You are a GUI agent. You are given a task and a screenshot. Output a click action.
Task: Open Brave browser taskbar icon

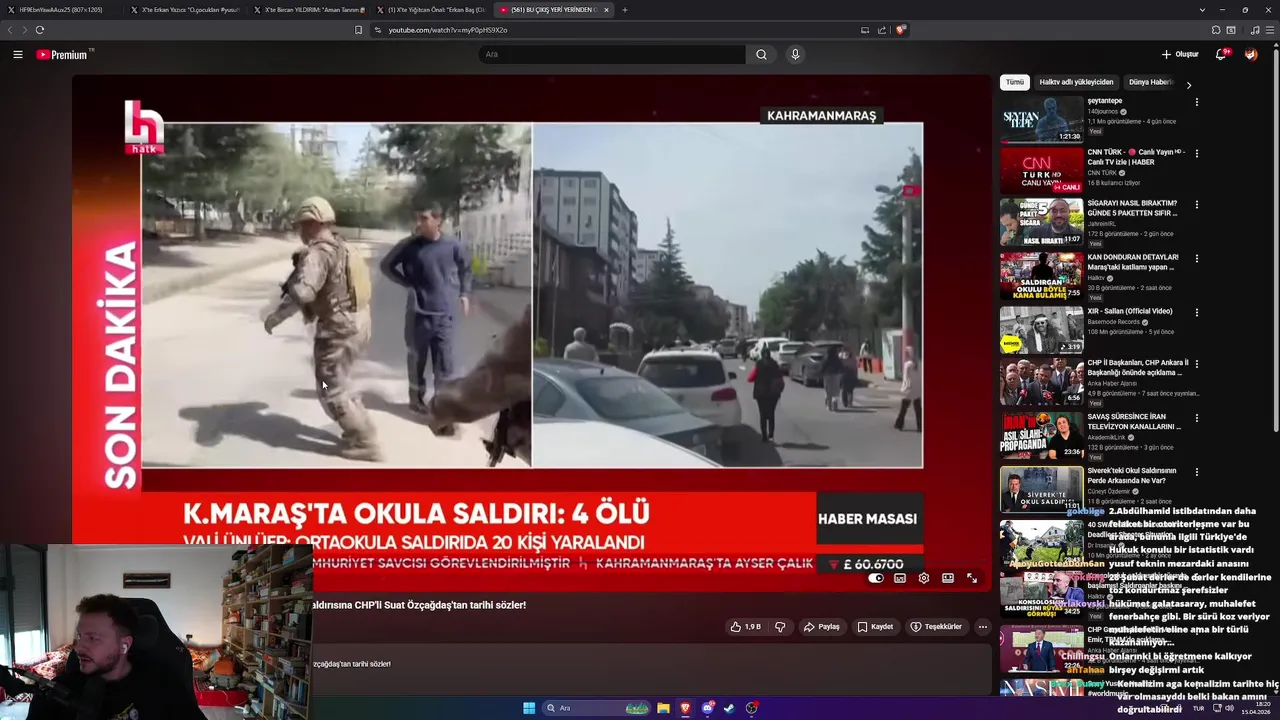[685, 708]
